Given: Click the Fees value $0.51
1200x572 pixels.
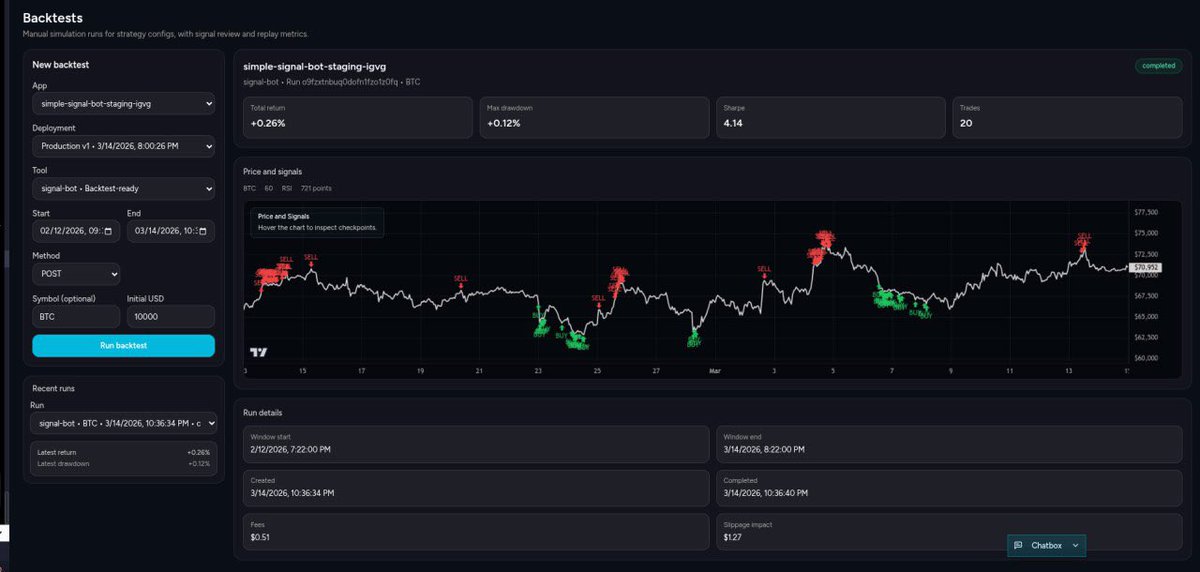Looking at the screenshot, I should pos(260,536).
